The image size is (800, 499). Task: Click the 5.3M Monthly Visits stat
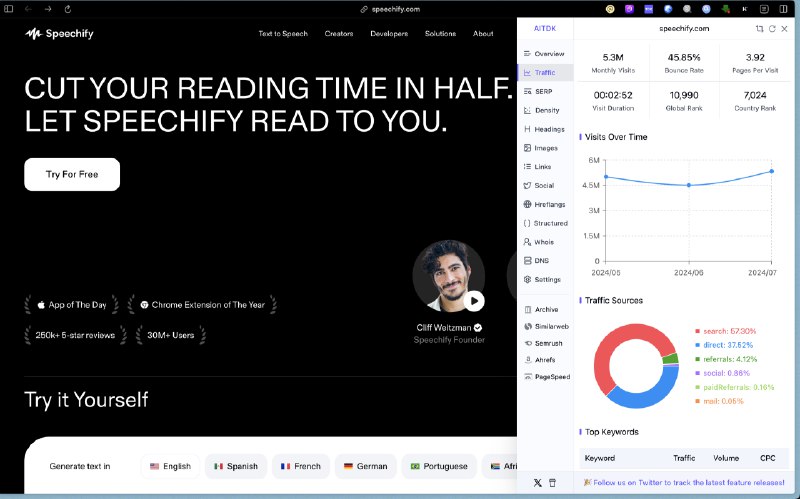[613, 63]
